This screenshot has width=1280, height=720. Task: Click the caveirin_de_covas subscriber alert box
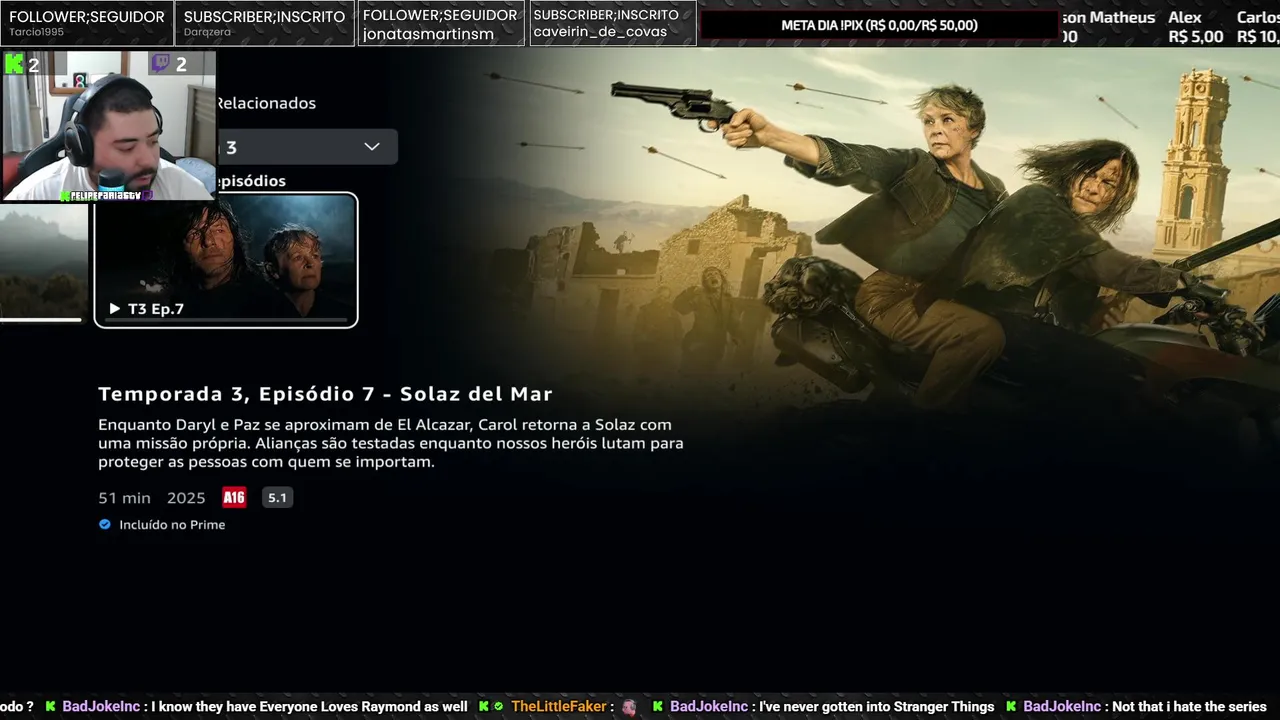point(612,23)
